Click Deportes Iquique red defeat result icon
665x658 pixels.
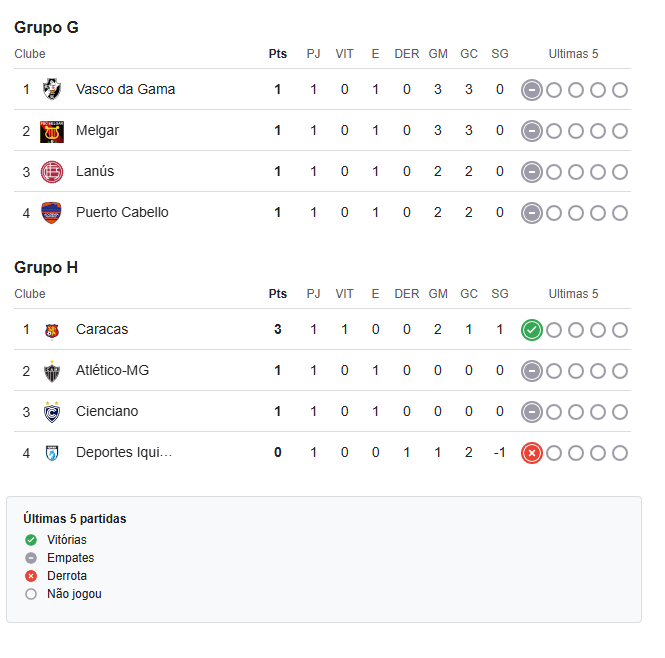pos(531,453)
